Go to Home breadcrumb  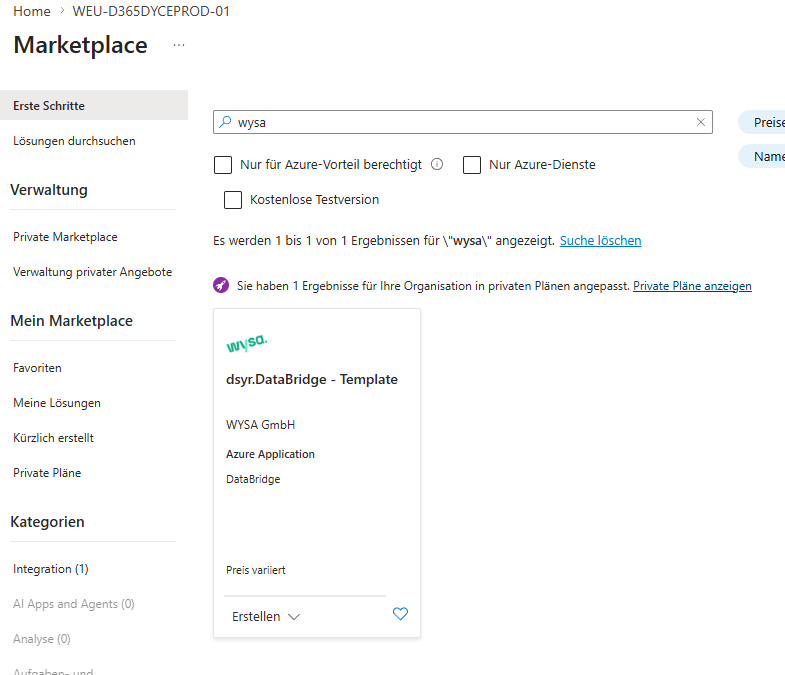click(32, 11)
